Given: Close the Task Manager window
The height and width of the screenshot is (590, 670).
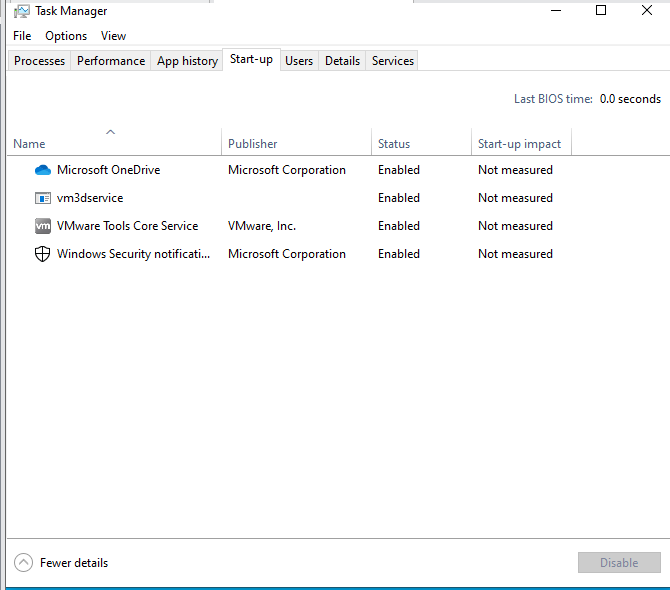Looking at the screenshot, I should coord(647,10).
